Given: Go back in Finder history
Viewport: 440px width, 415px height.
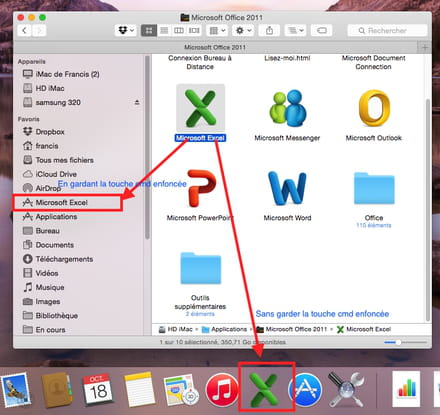Looking at the screenshot, I should (x=24, y=31).
